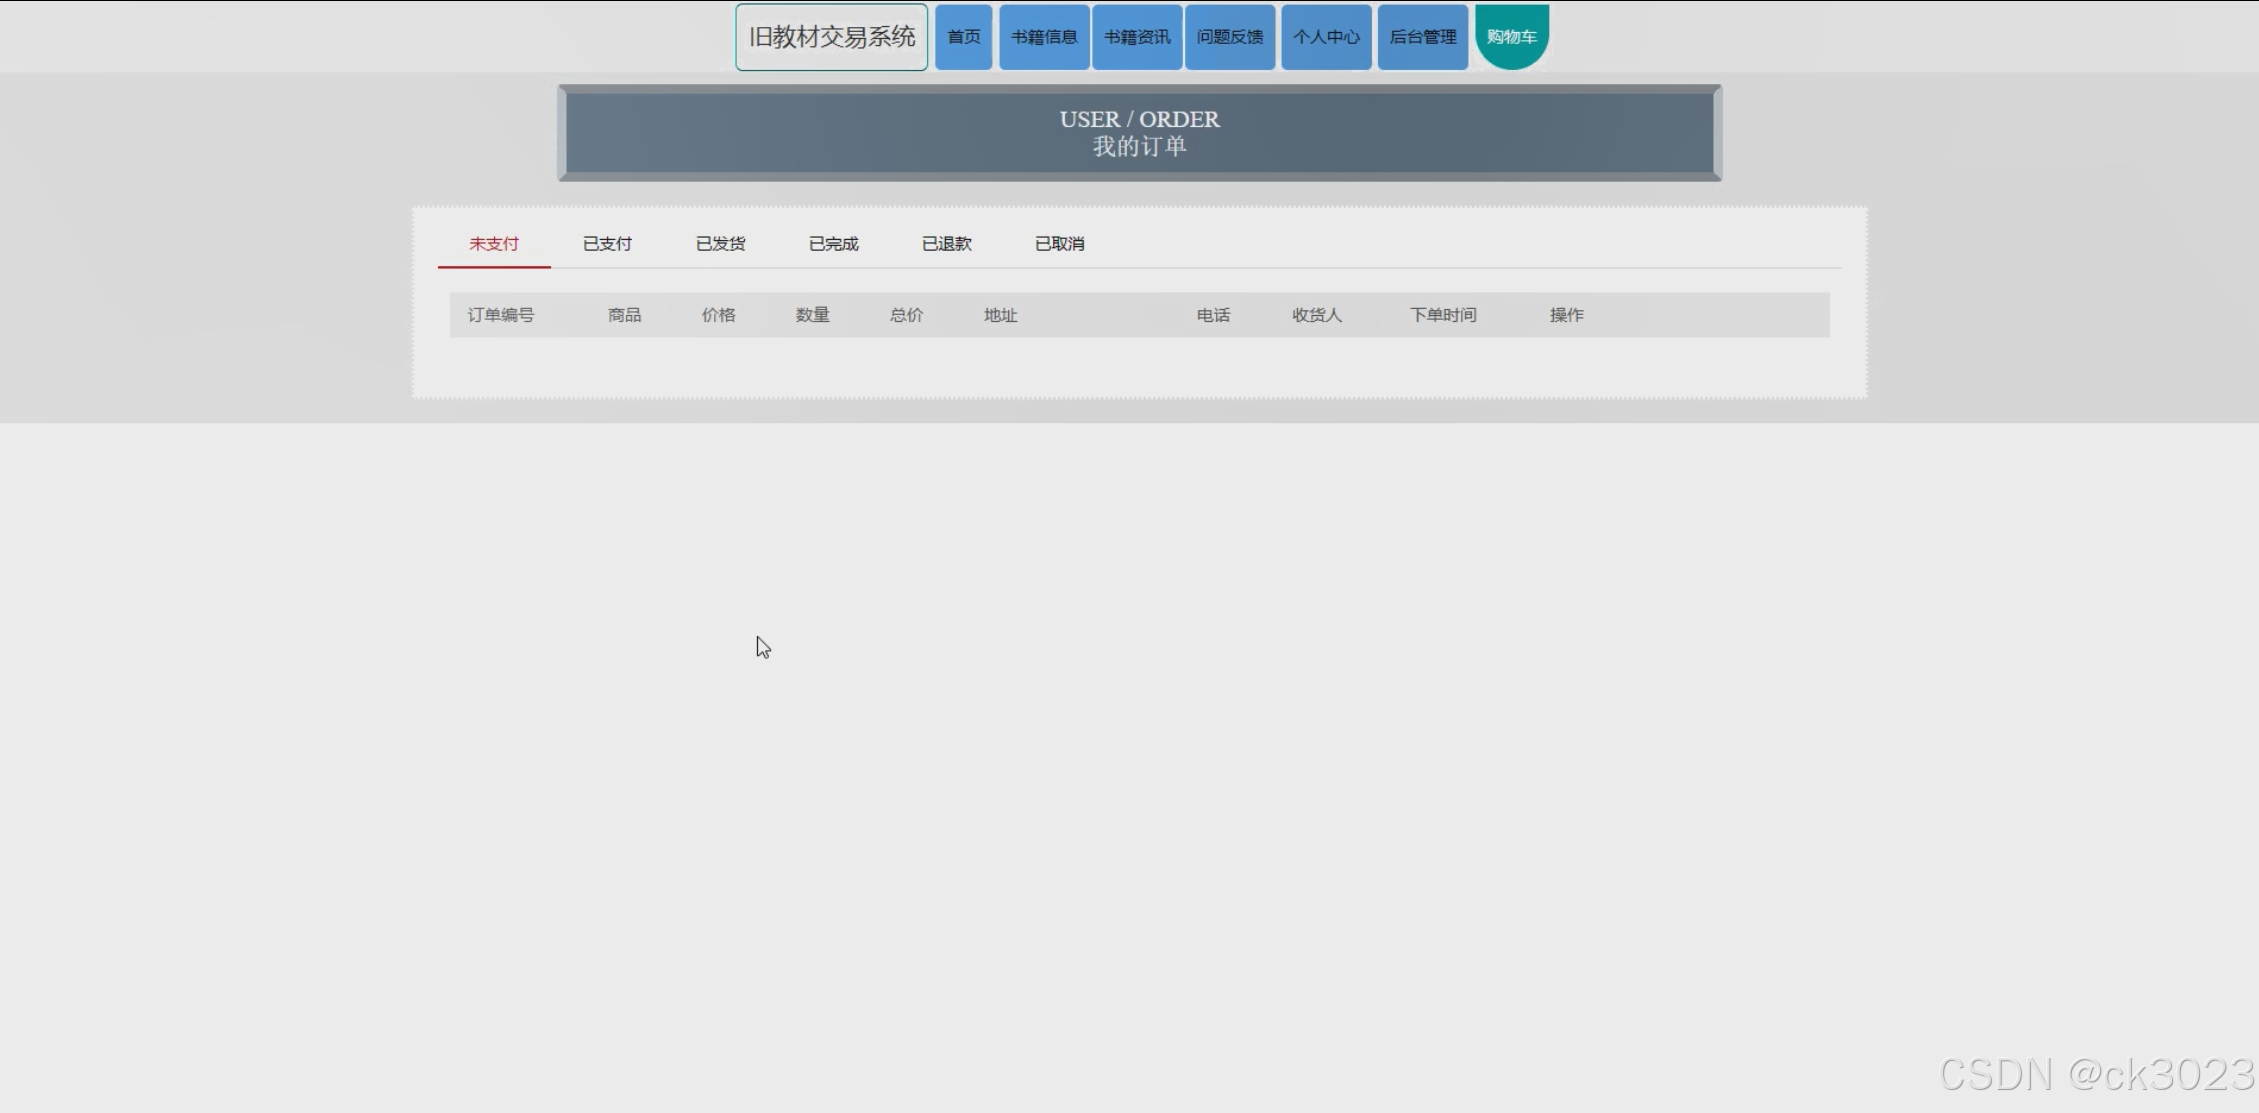Click the 下单时间 column header

coord(1442,315)
